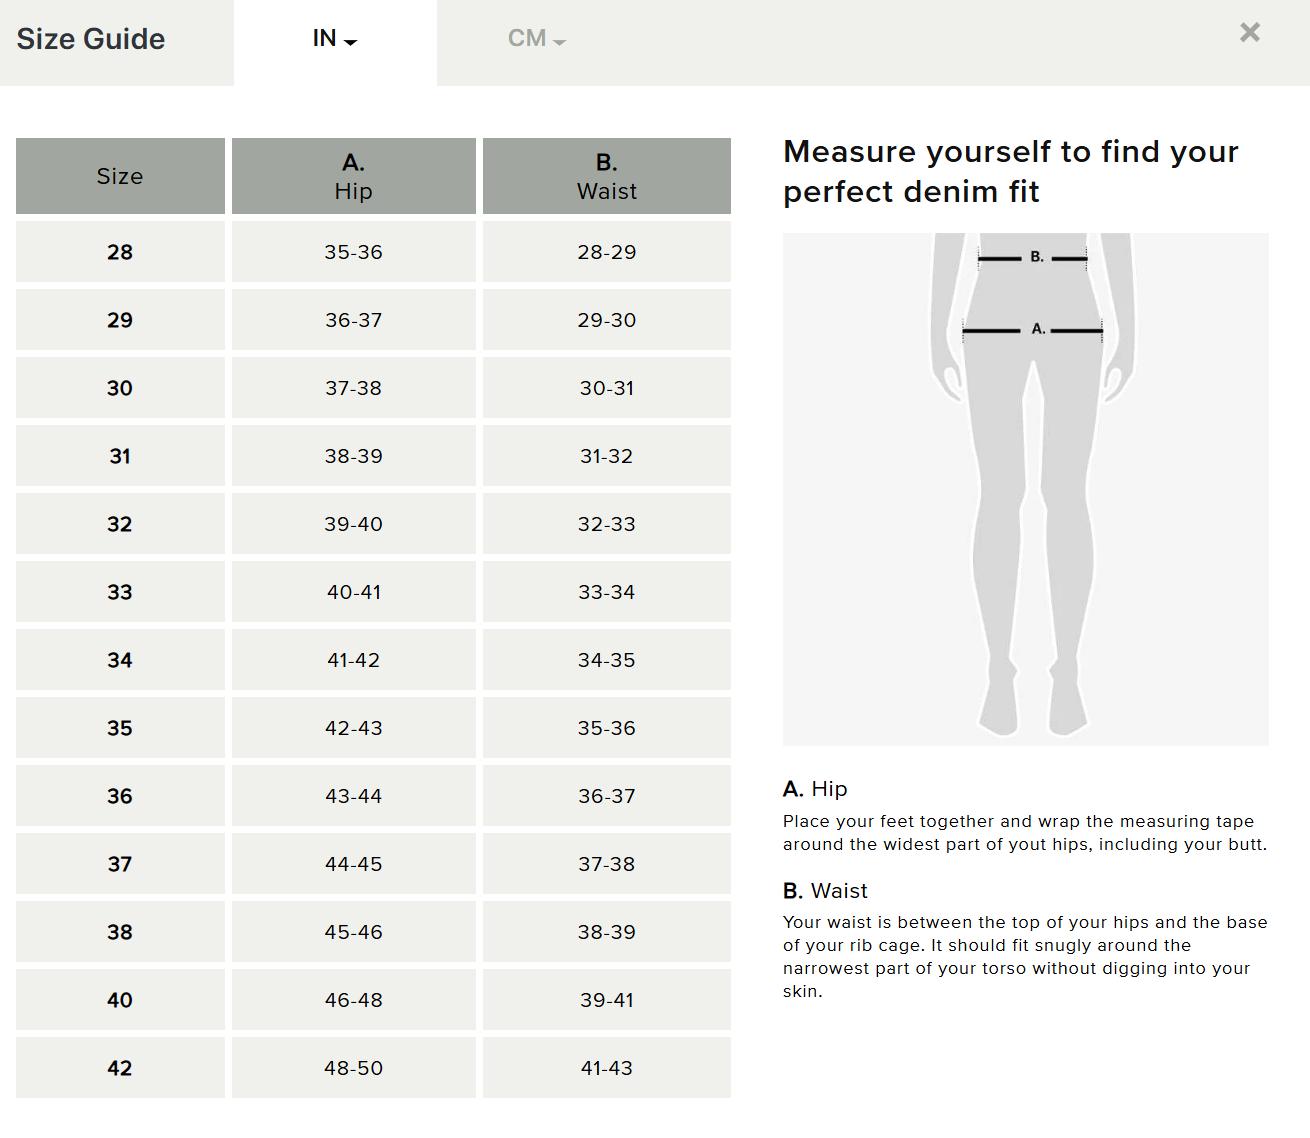Click the A. Hip description heading
1310x1138 pixels.
(x=813, y=789)
